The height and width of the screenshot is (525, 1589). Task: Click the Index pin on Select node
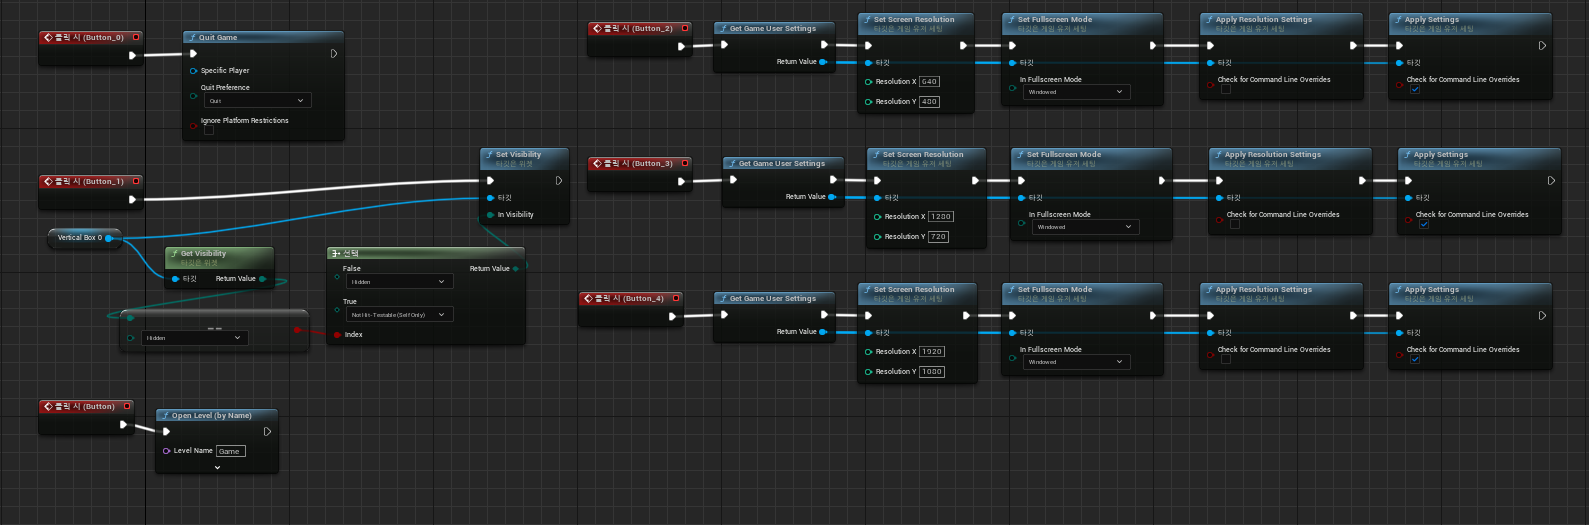pos(338,335)
